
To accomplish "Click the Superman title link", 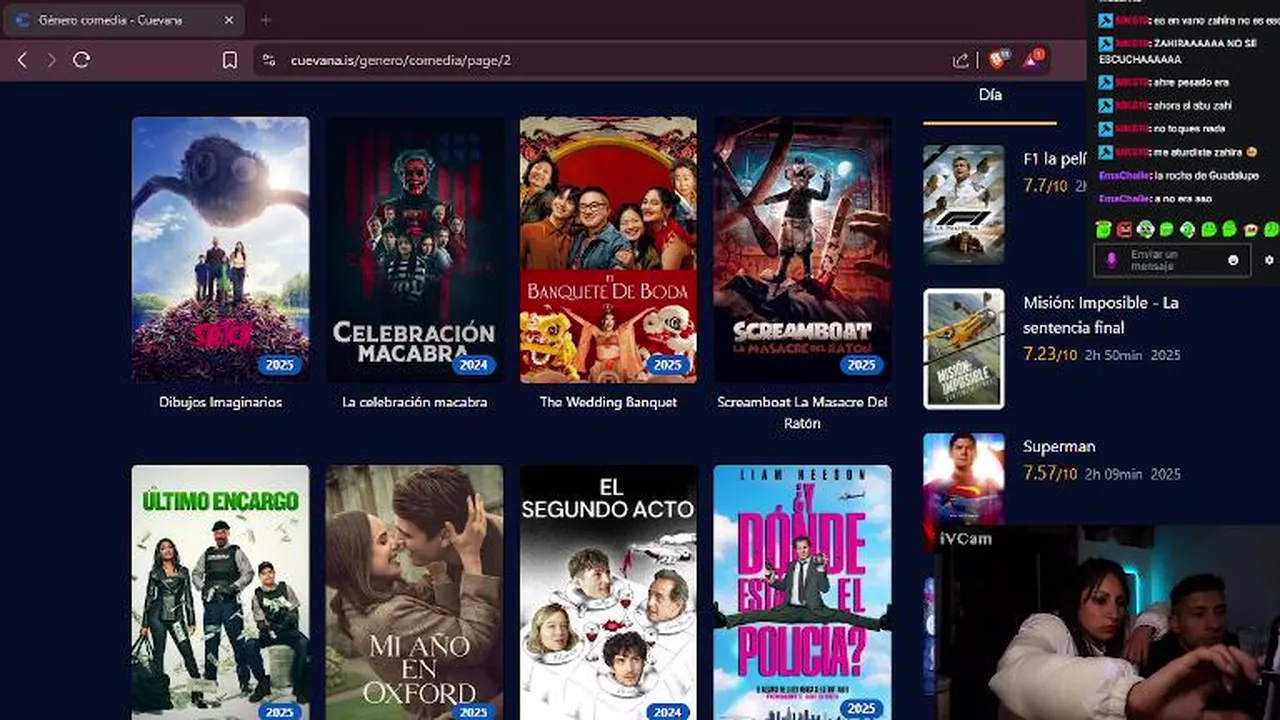I will click(1059, 446).
